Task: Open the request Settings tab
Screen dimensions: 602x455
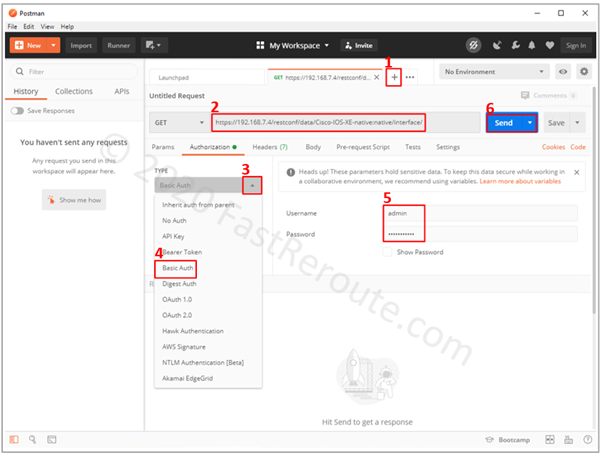Action: (x=448, y=147)
